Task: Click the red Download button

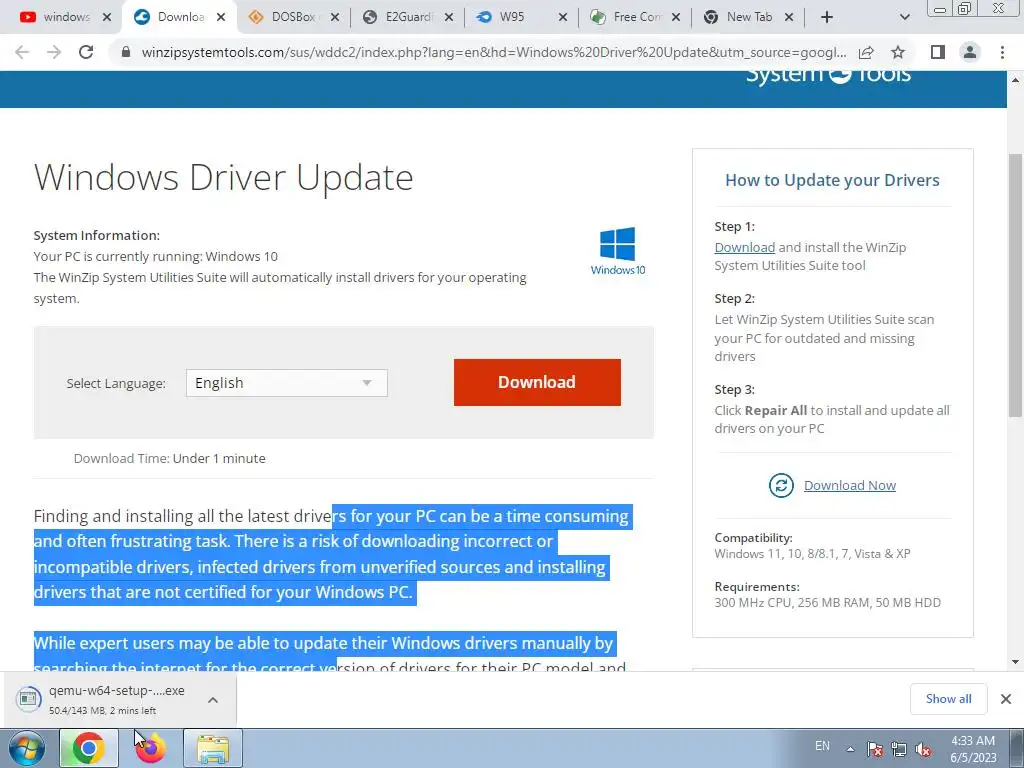Action: [537, 382]
